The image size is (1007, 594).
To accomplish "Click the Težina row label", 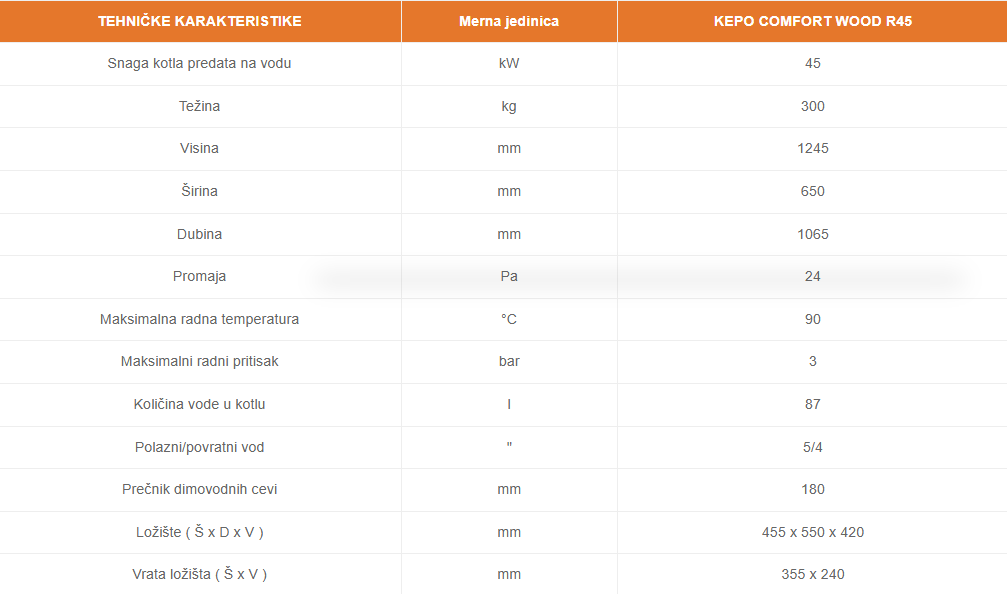I will point(200,106).
